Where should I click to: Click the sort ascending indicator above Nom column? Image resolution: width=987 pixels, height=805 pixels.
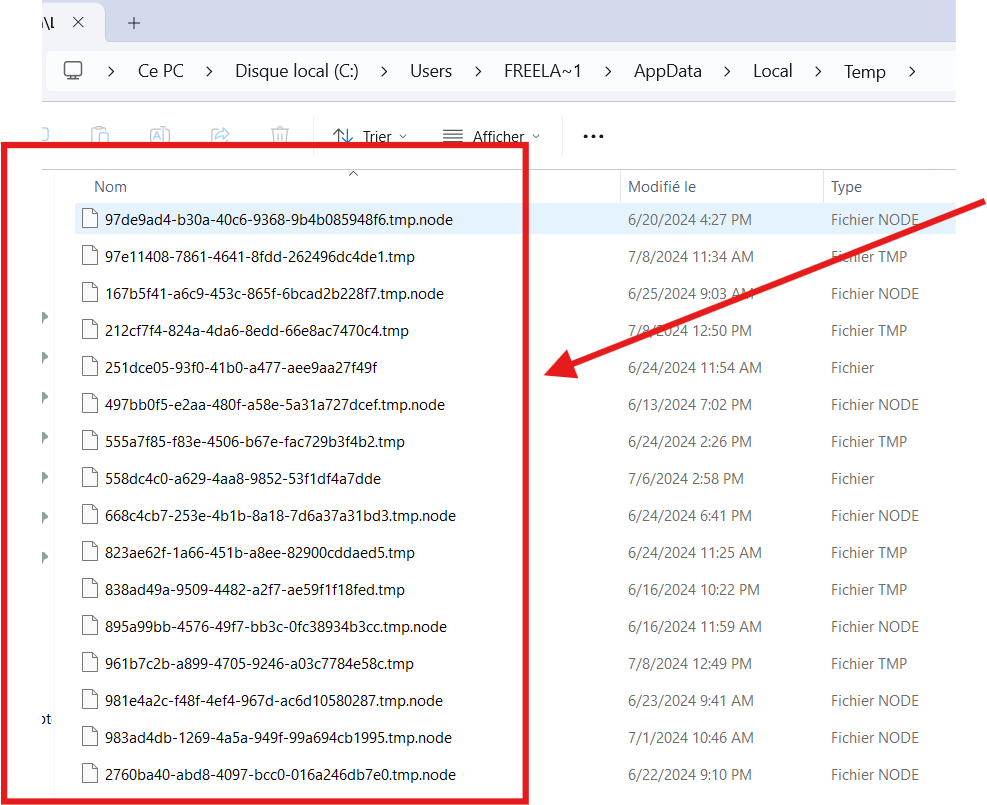point(353,172)
